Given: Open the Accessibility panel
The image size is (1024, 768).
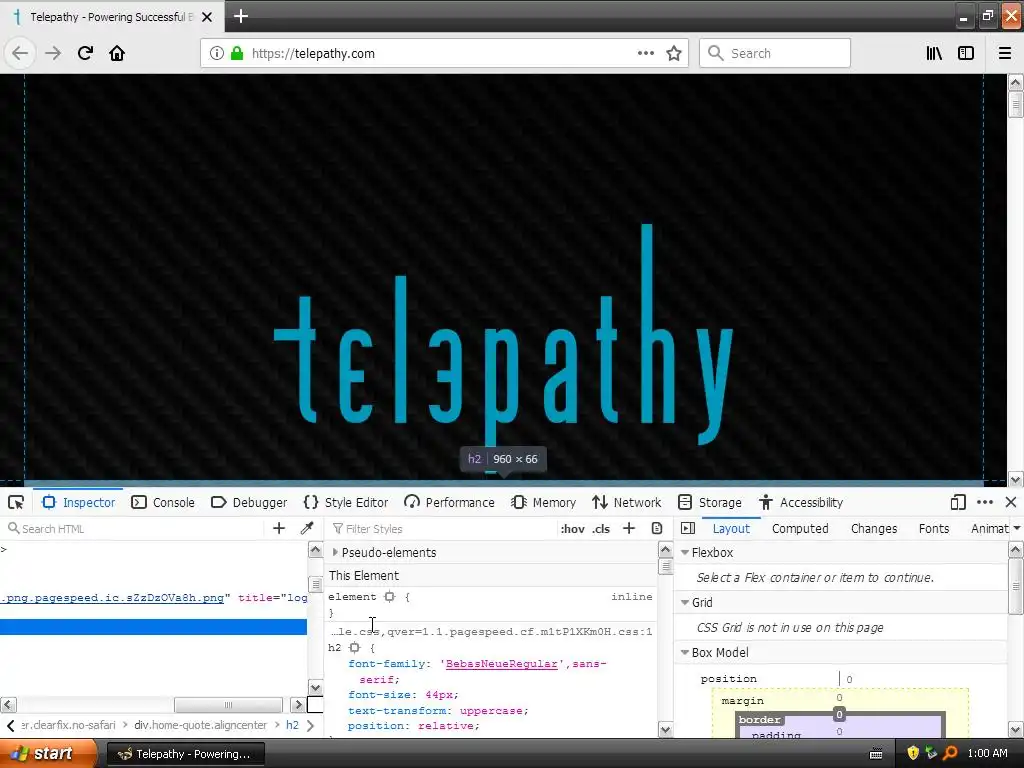Looking at the screenshot, I should pos(801,502).
